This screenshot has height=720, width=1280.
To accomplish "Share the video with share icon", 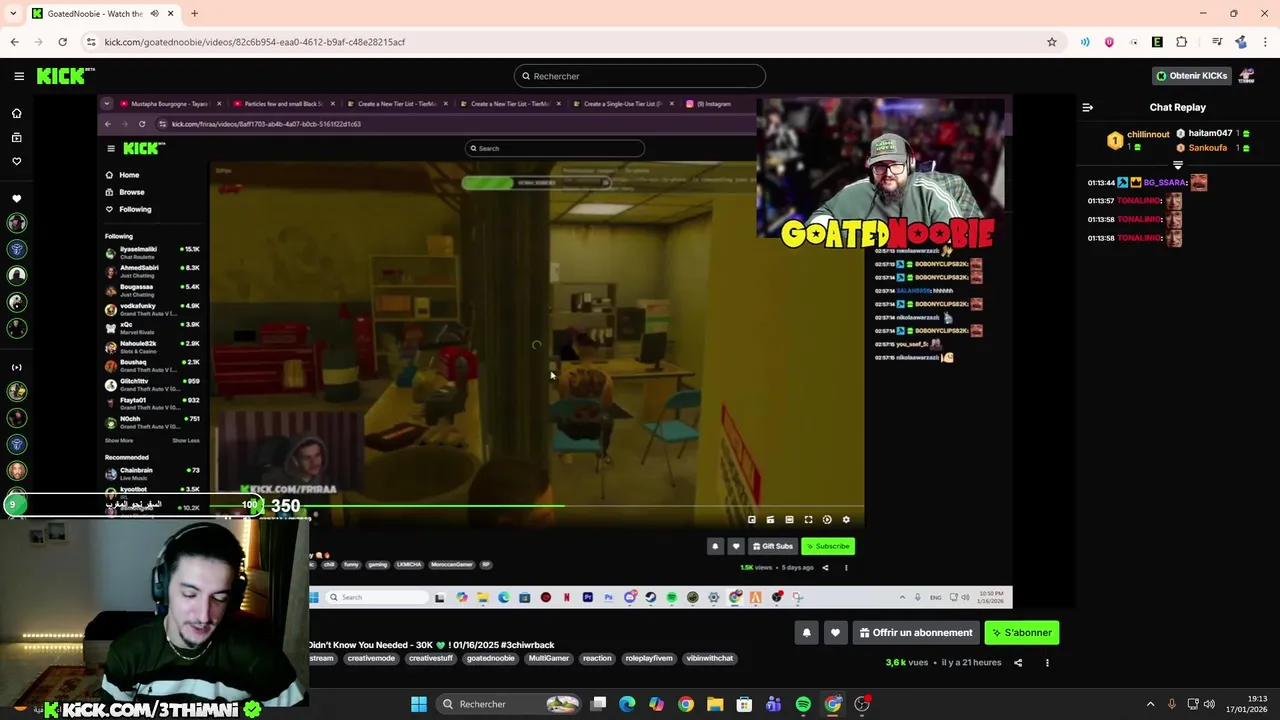I will tap(1018, 662).
